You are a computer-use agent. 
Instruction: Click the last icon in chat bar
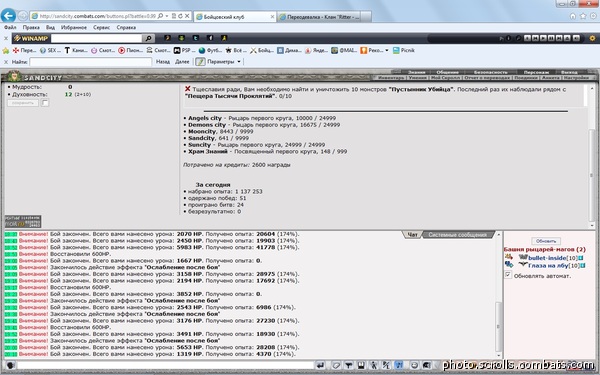pos(427,365)
